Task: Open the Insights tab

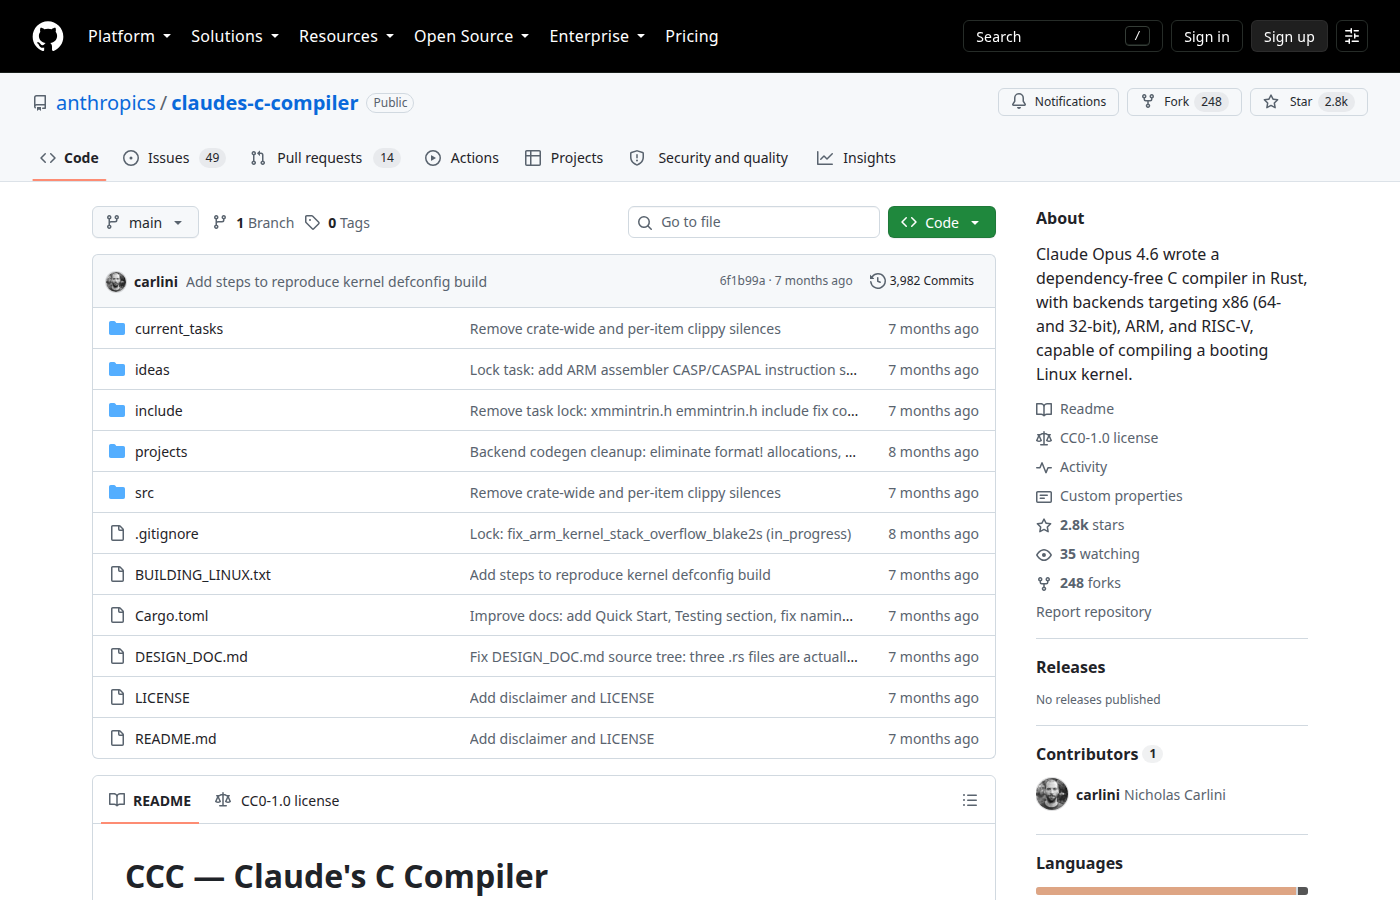Action: (x=856, y=158)
